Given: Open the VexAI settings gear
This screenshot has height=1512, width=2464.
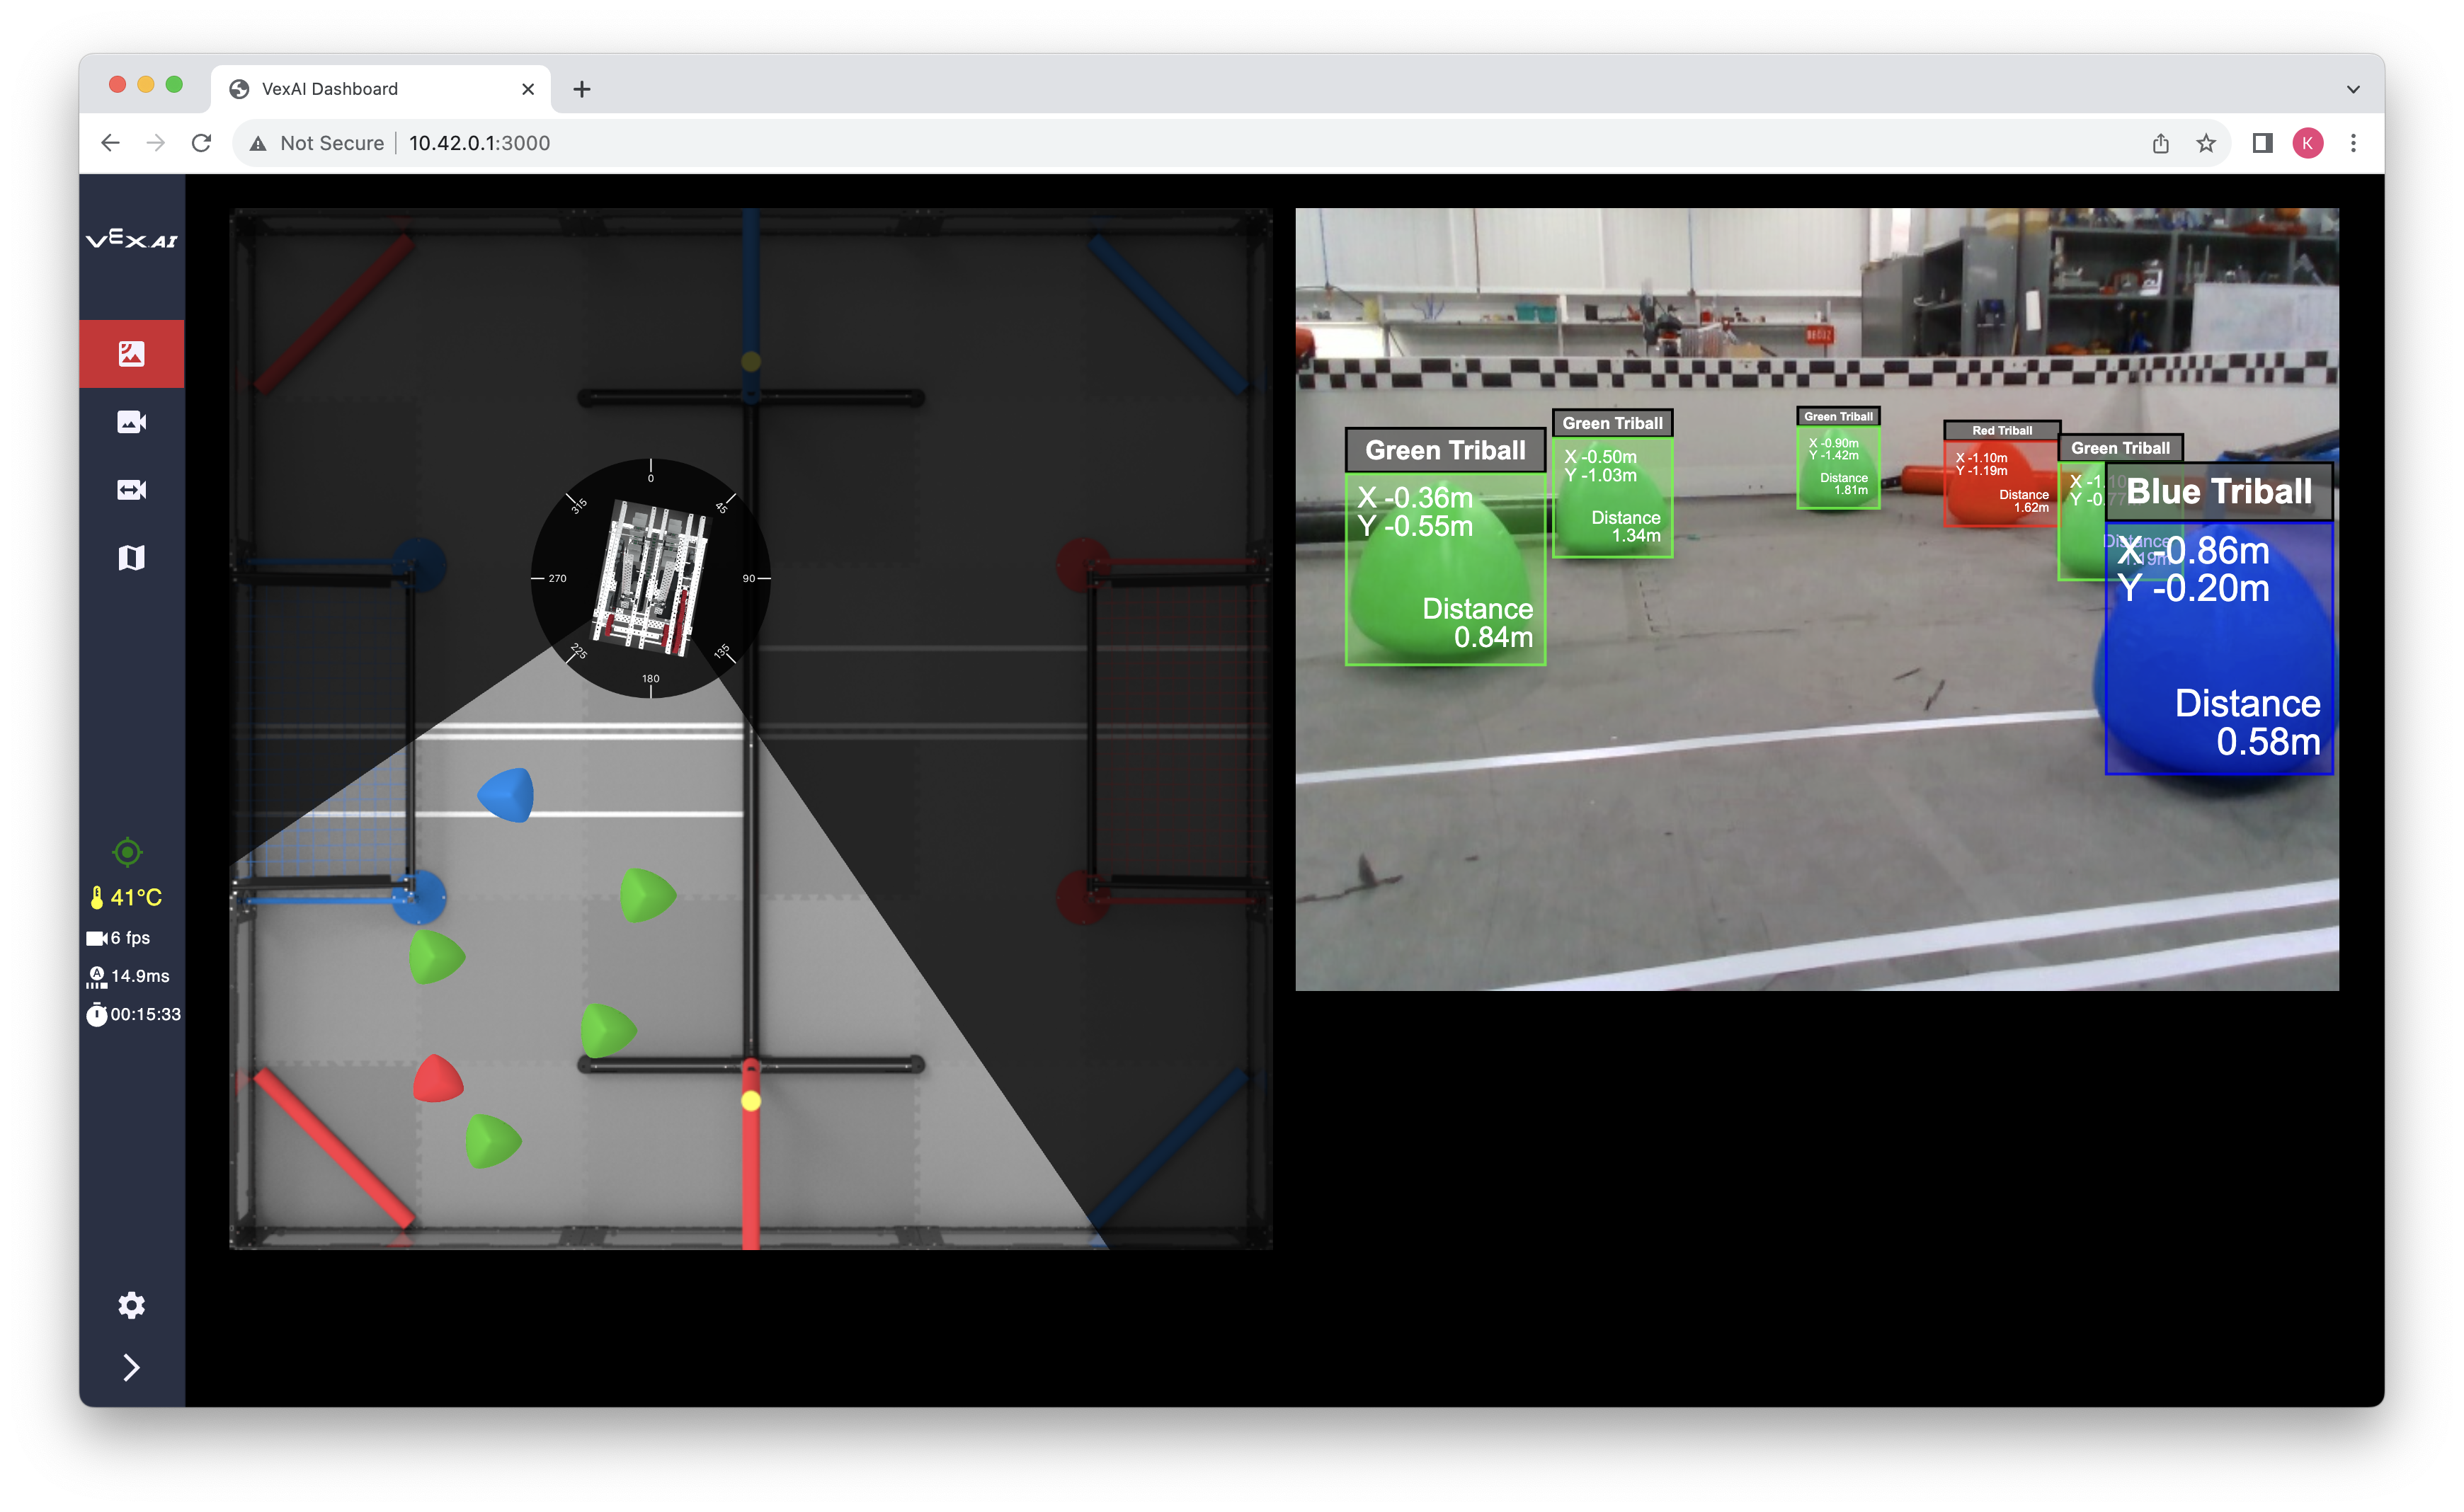Looking at the screenshot, I should point(131,1305).
